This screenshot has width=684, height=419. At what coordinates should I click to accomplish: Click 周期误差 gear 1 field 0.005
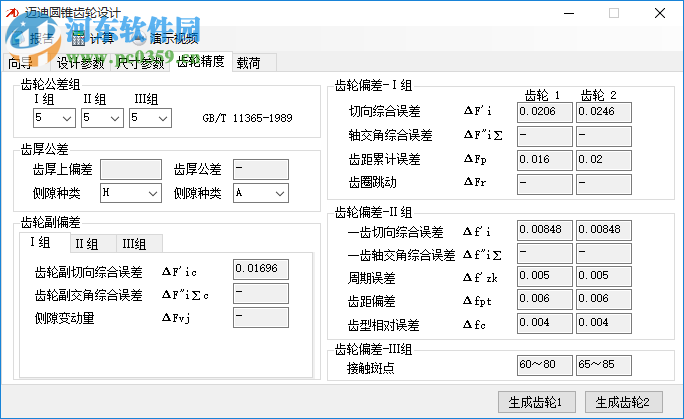(544, 276)
